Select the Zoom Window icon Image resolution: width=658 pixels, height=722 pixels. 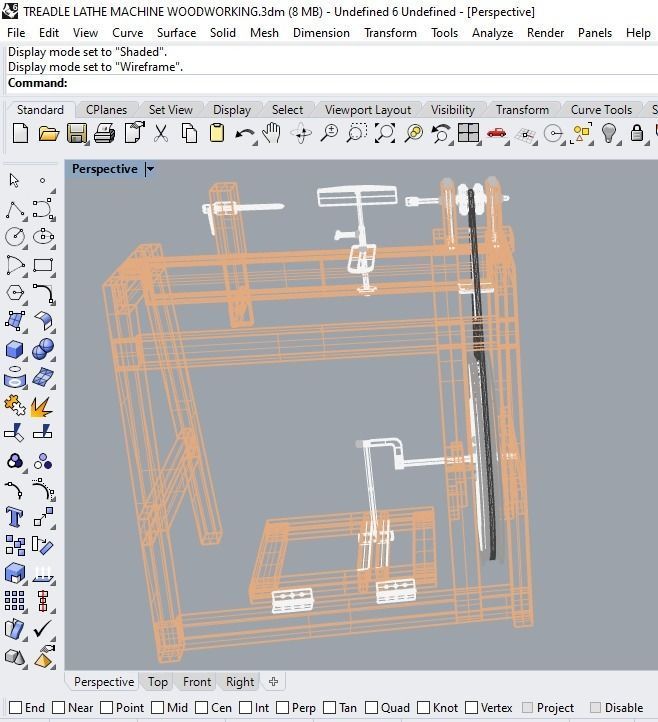click(x=357, y=134)
